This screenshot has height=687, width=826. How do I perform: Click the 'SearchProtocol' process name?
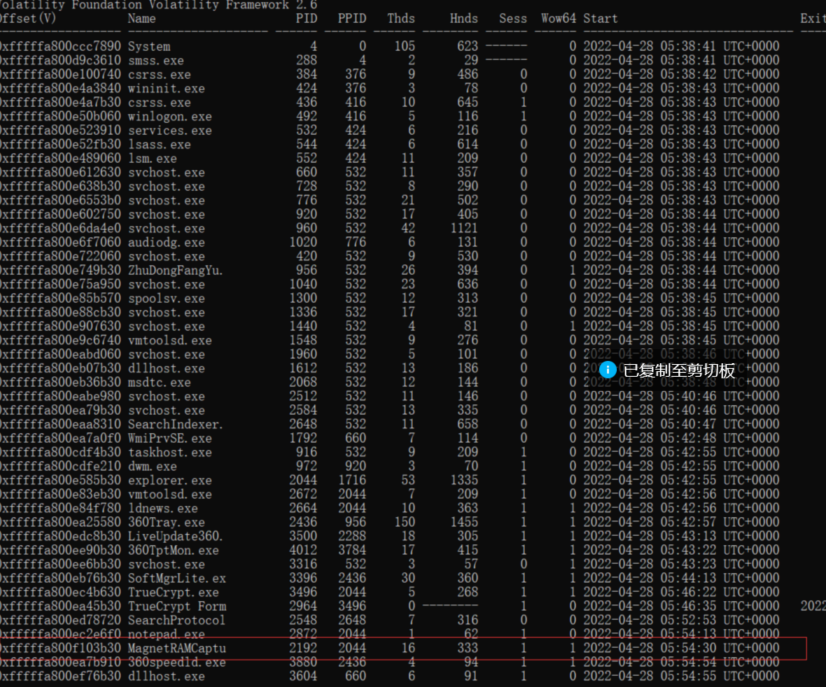176,620
